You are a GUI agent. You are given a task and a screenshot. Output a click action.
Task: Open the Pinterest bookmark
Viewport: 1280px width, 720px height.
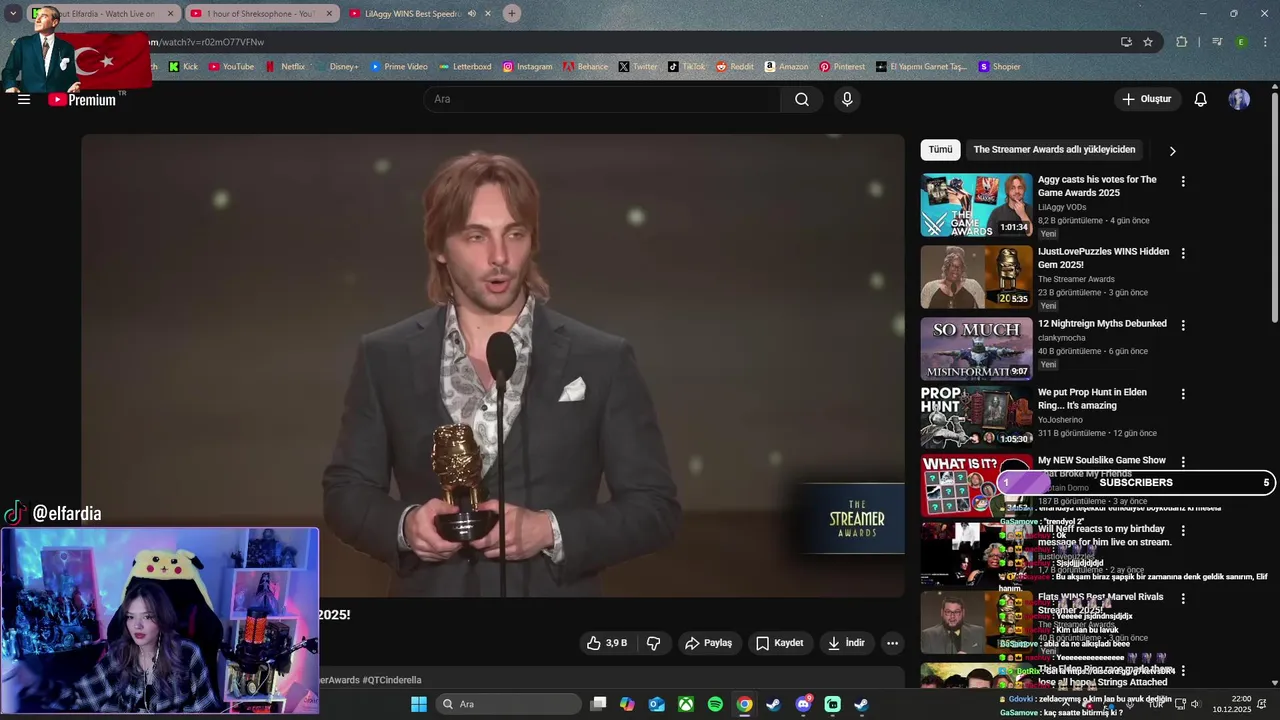[x=842, y=67]
